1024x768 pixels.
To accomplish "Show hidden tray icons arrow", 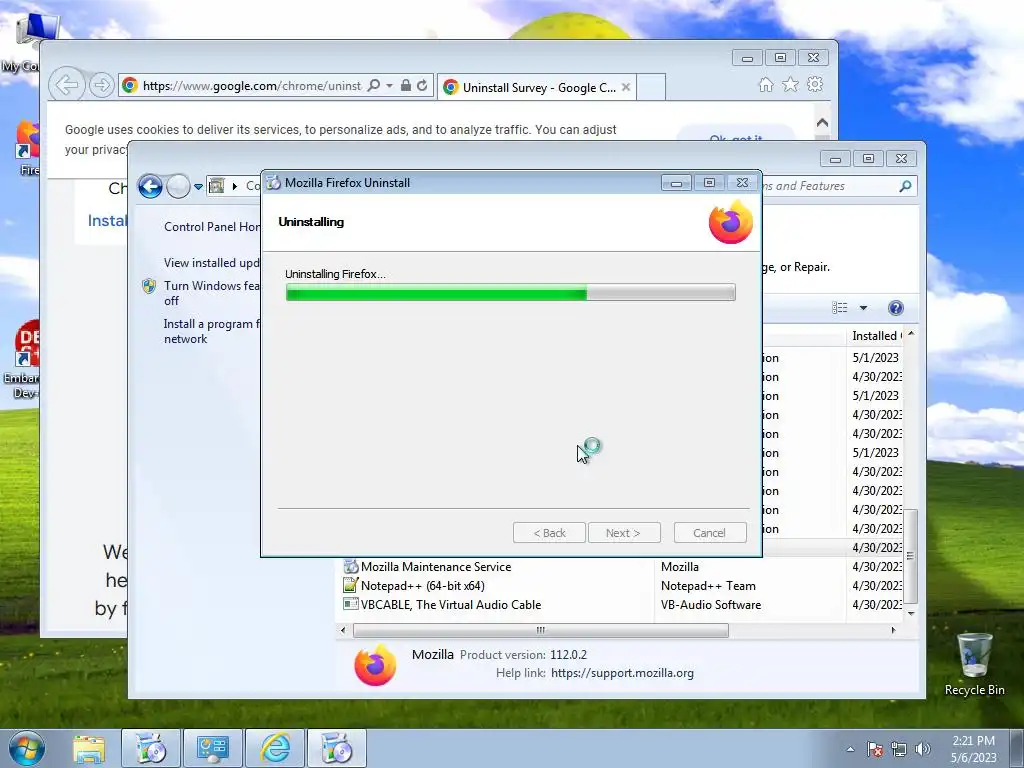I will pos(850,749).
